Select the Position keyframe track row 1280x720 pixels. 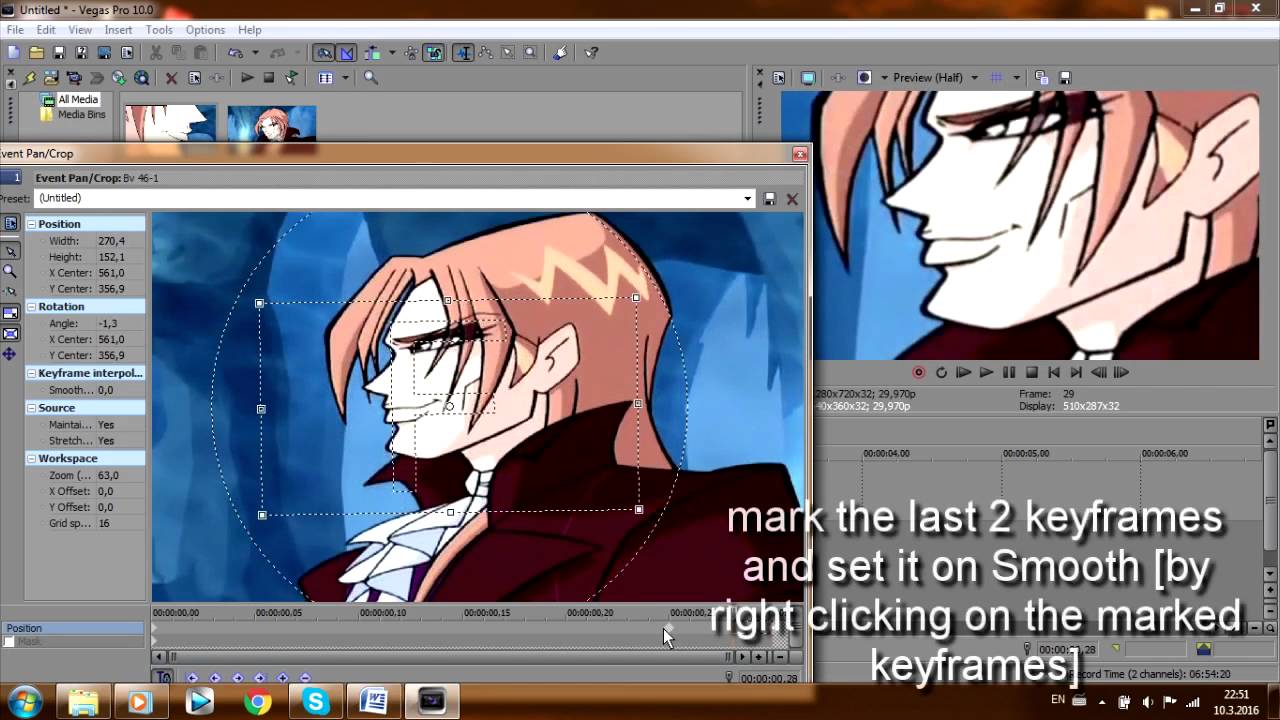73,628
